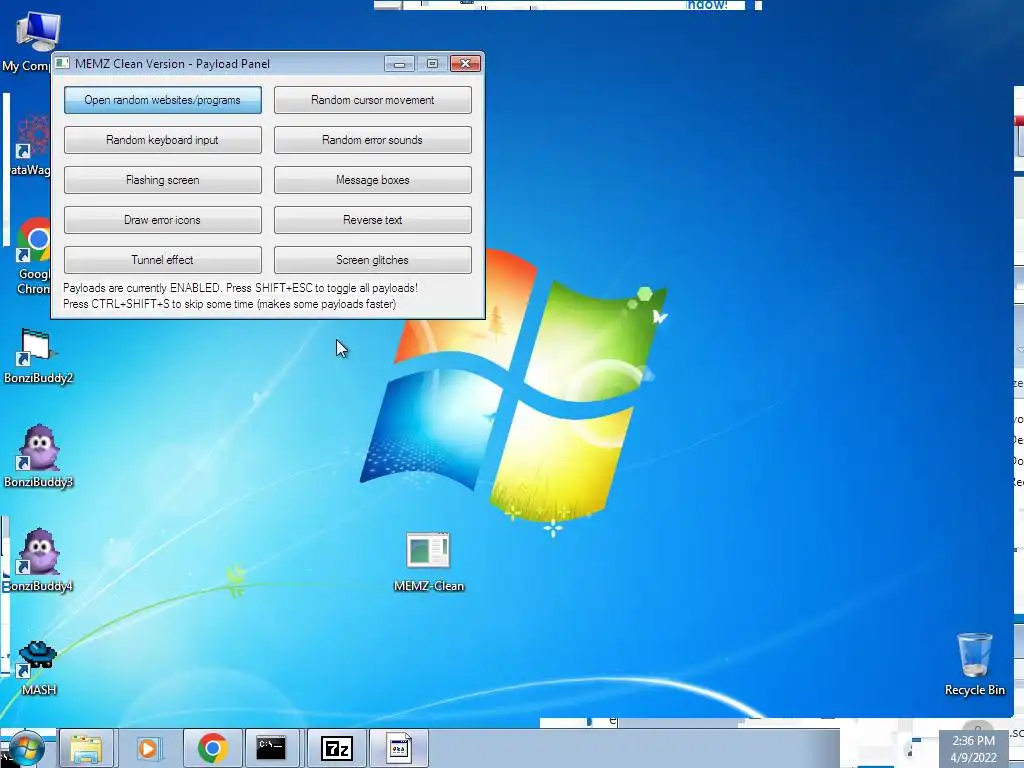Toggle the Flashing screen payload
This screenshot has width=1024, height=768.
163,180
